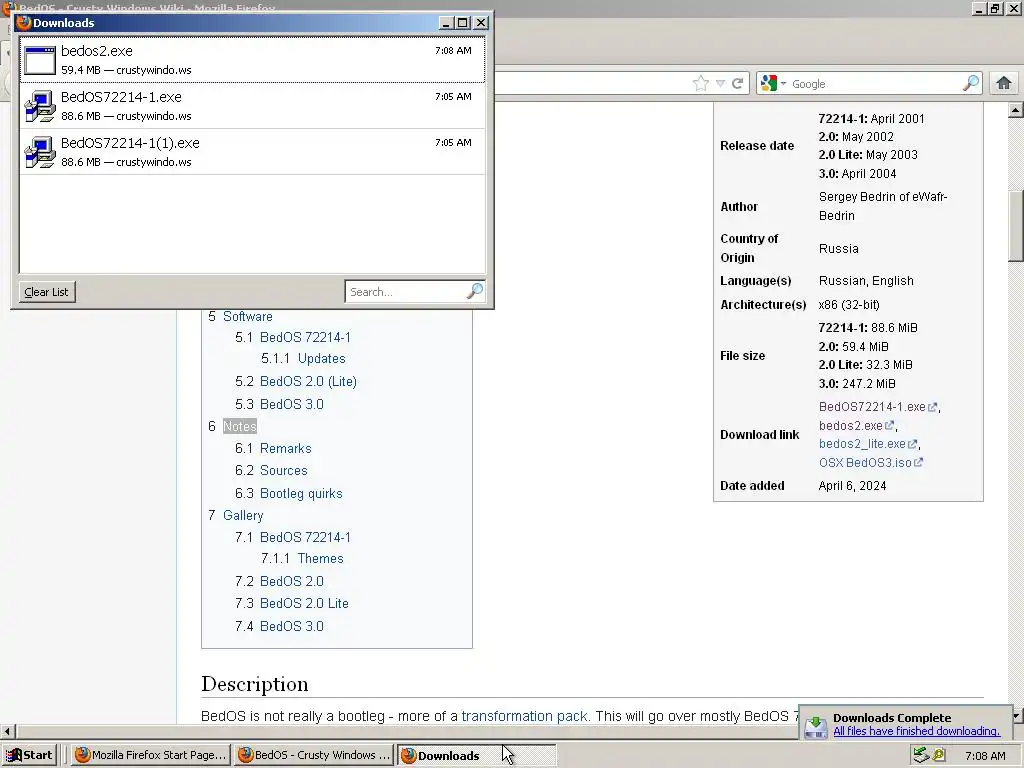Jump to contents 5.1.1 Updates
Image resolution: width=1024 pixels, height=768 pixels.
[x=321, y=359]
